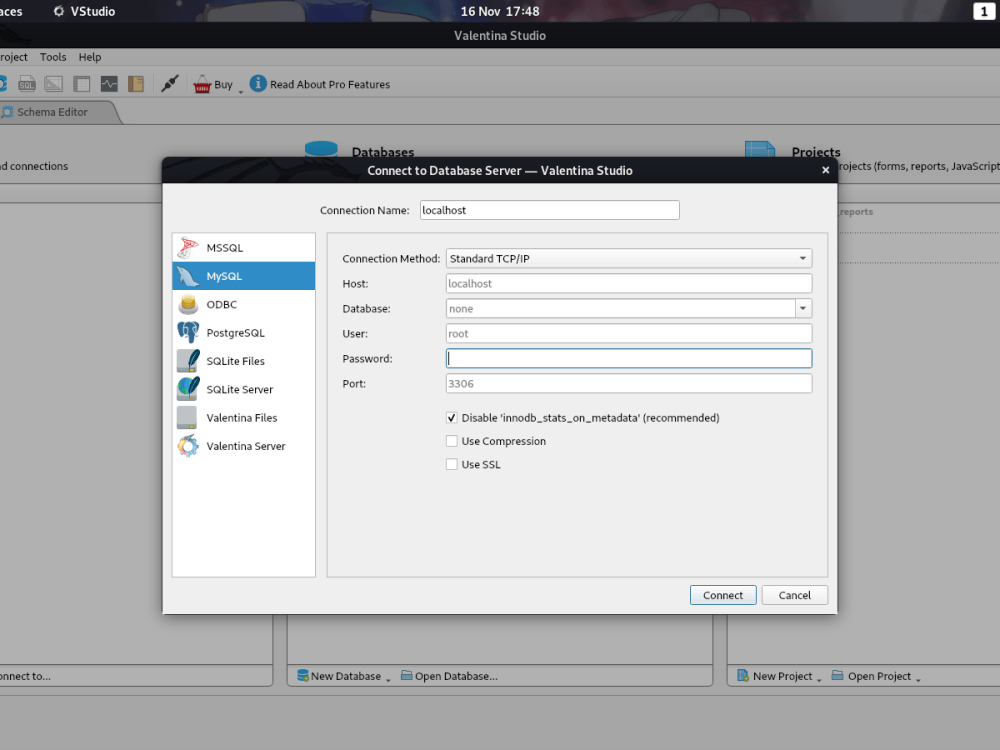Click the Connection Name input field
The height and width of the screenshot is (750, 1000).
[x=549, y=210]
